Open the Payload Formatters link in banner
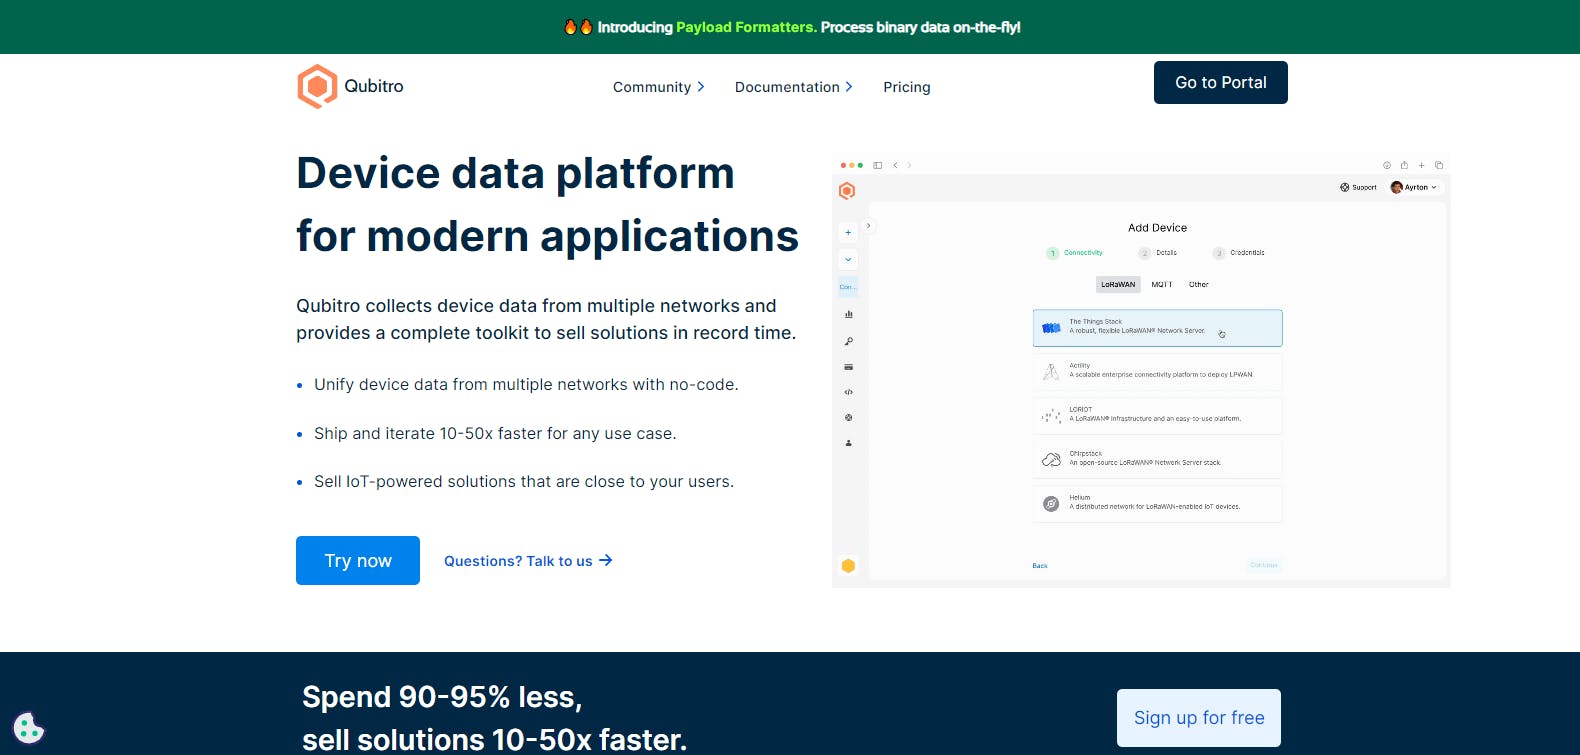1580x755 pixels. tap(746, 27)
